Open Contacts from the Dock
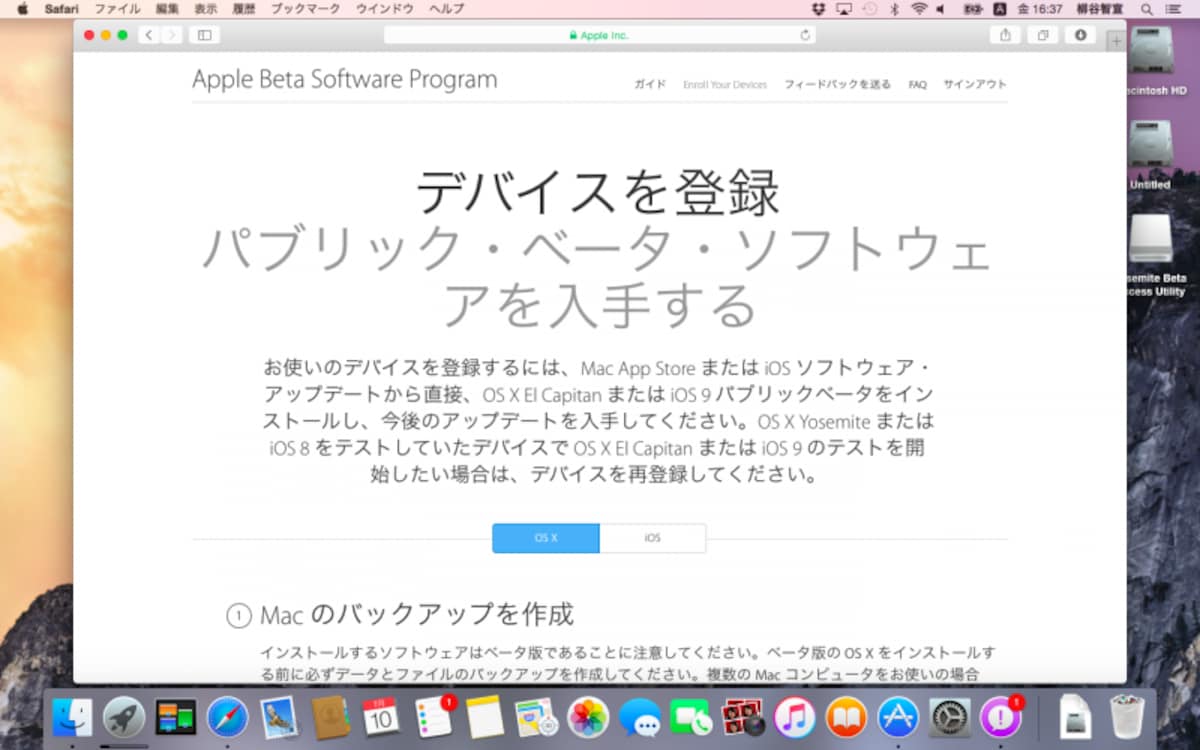 pyautogui.click(x=330, y=717)
